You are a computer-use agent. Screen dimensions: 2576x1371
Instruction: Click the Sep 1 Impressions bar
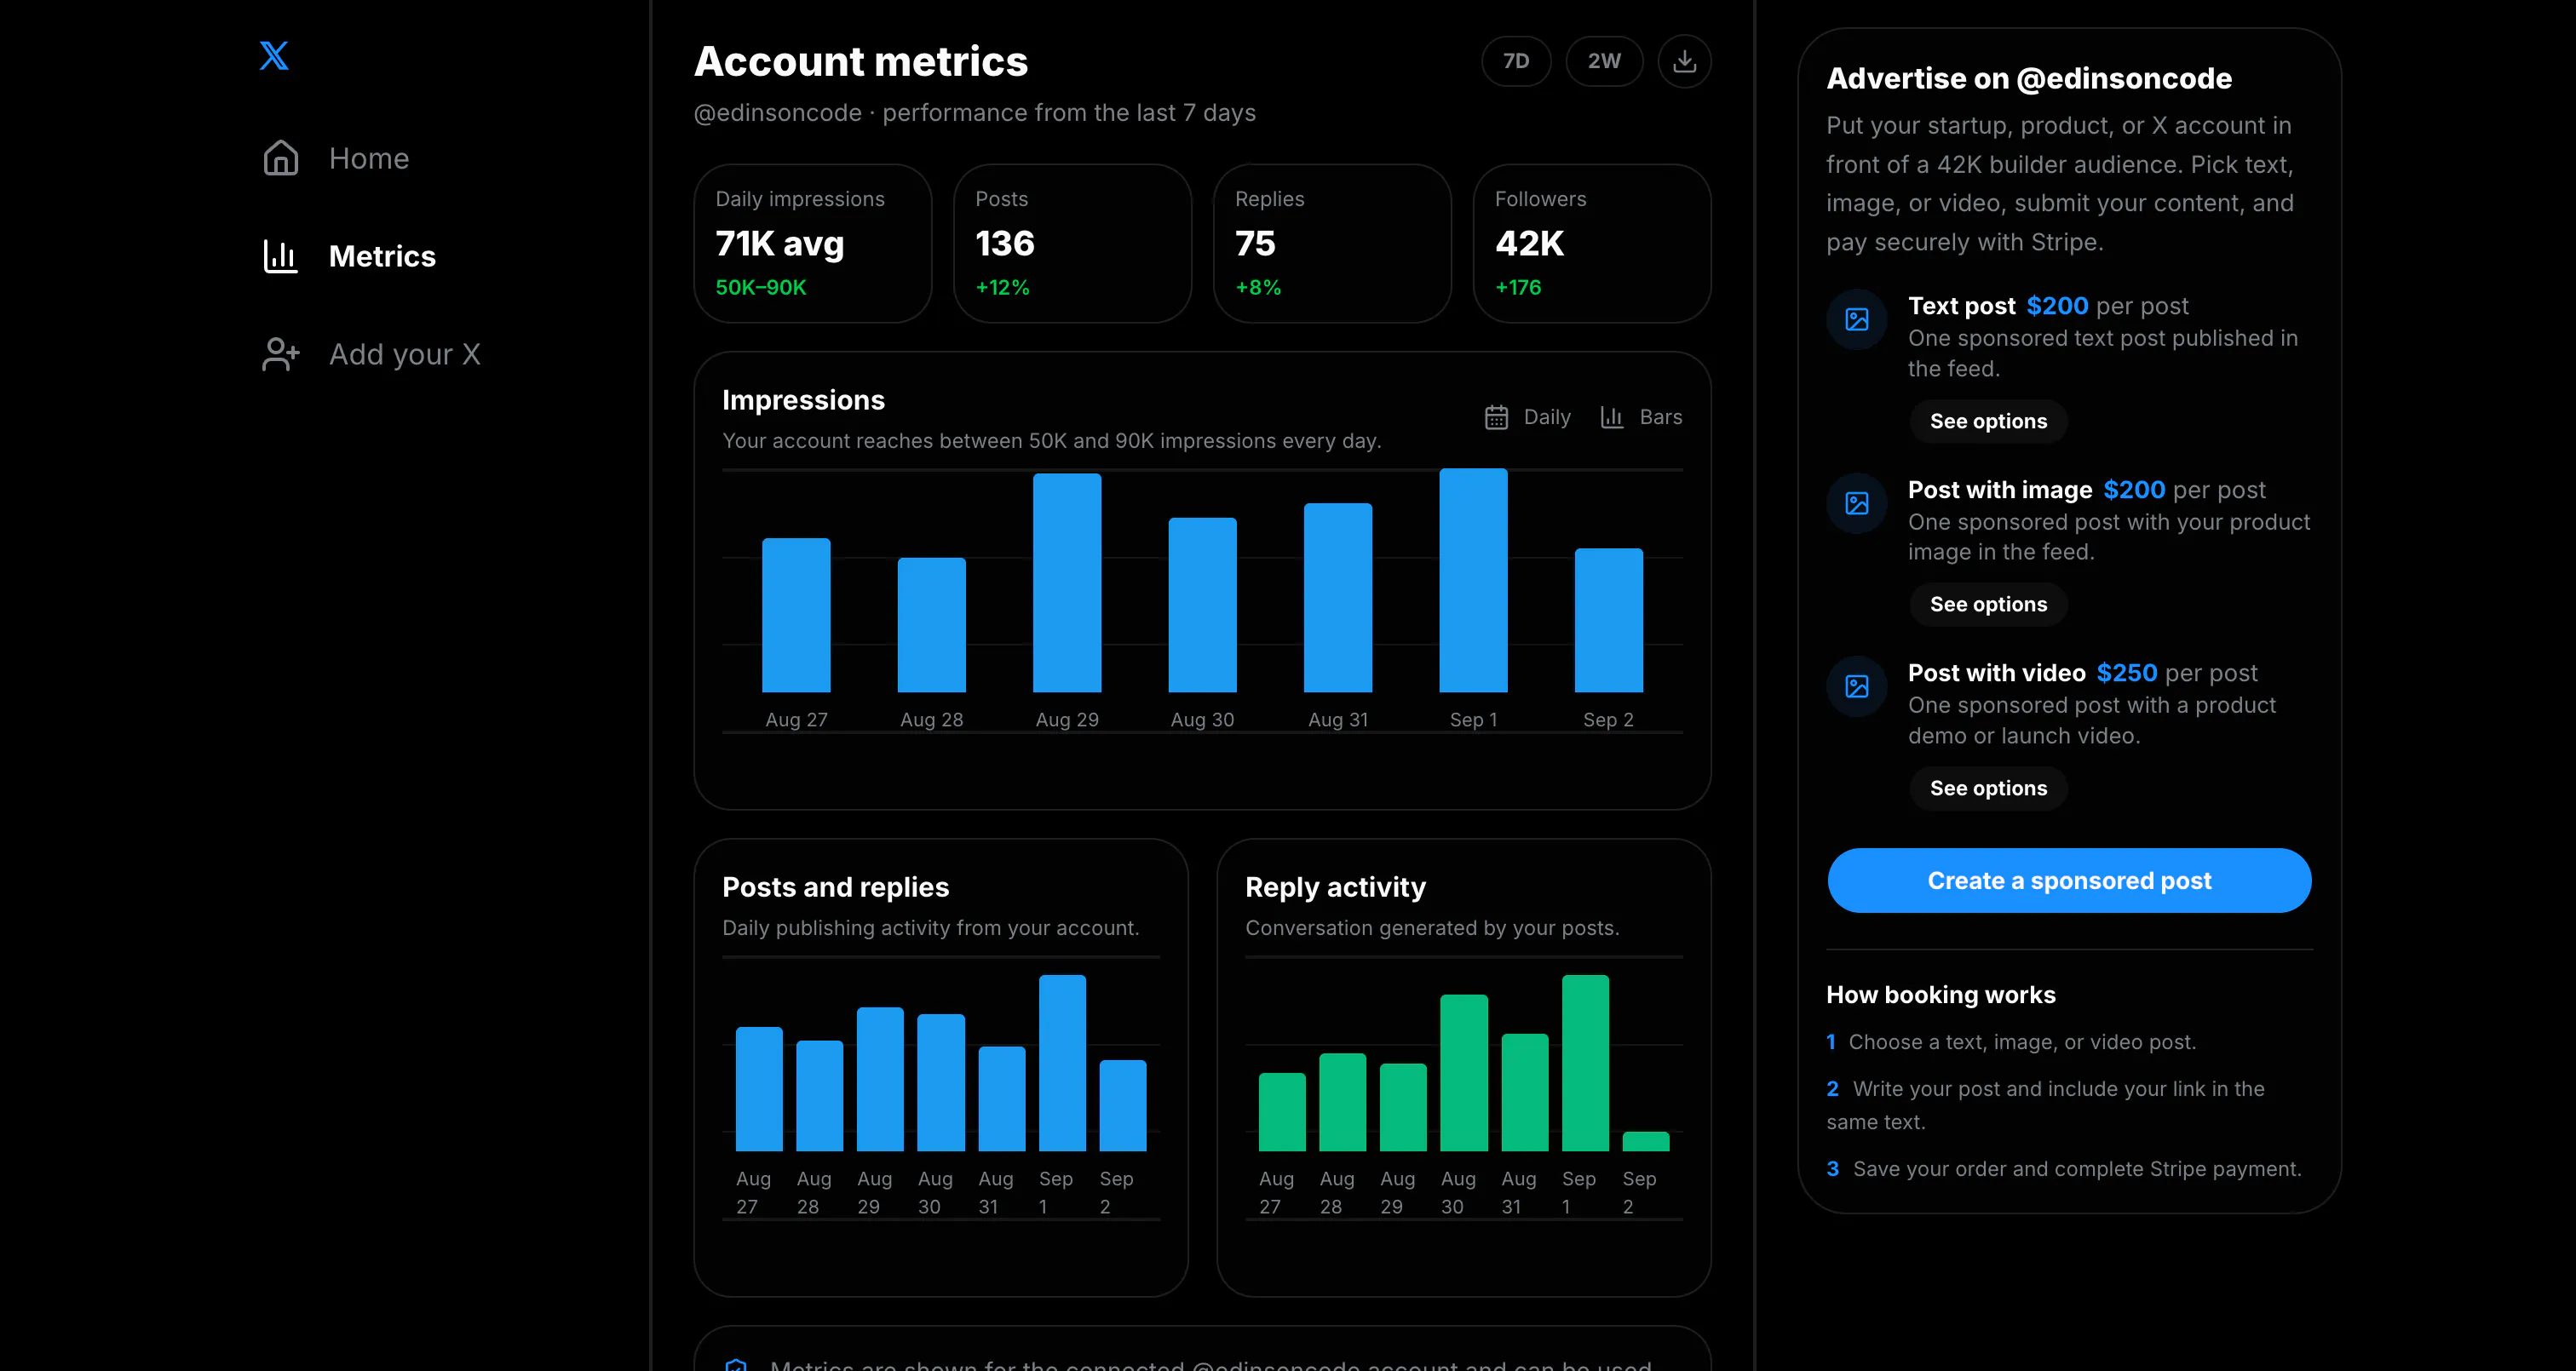1474,580
